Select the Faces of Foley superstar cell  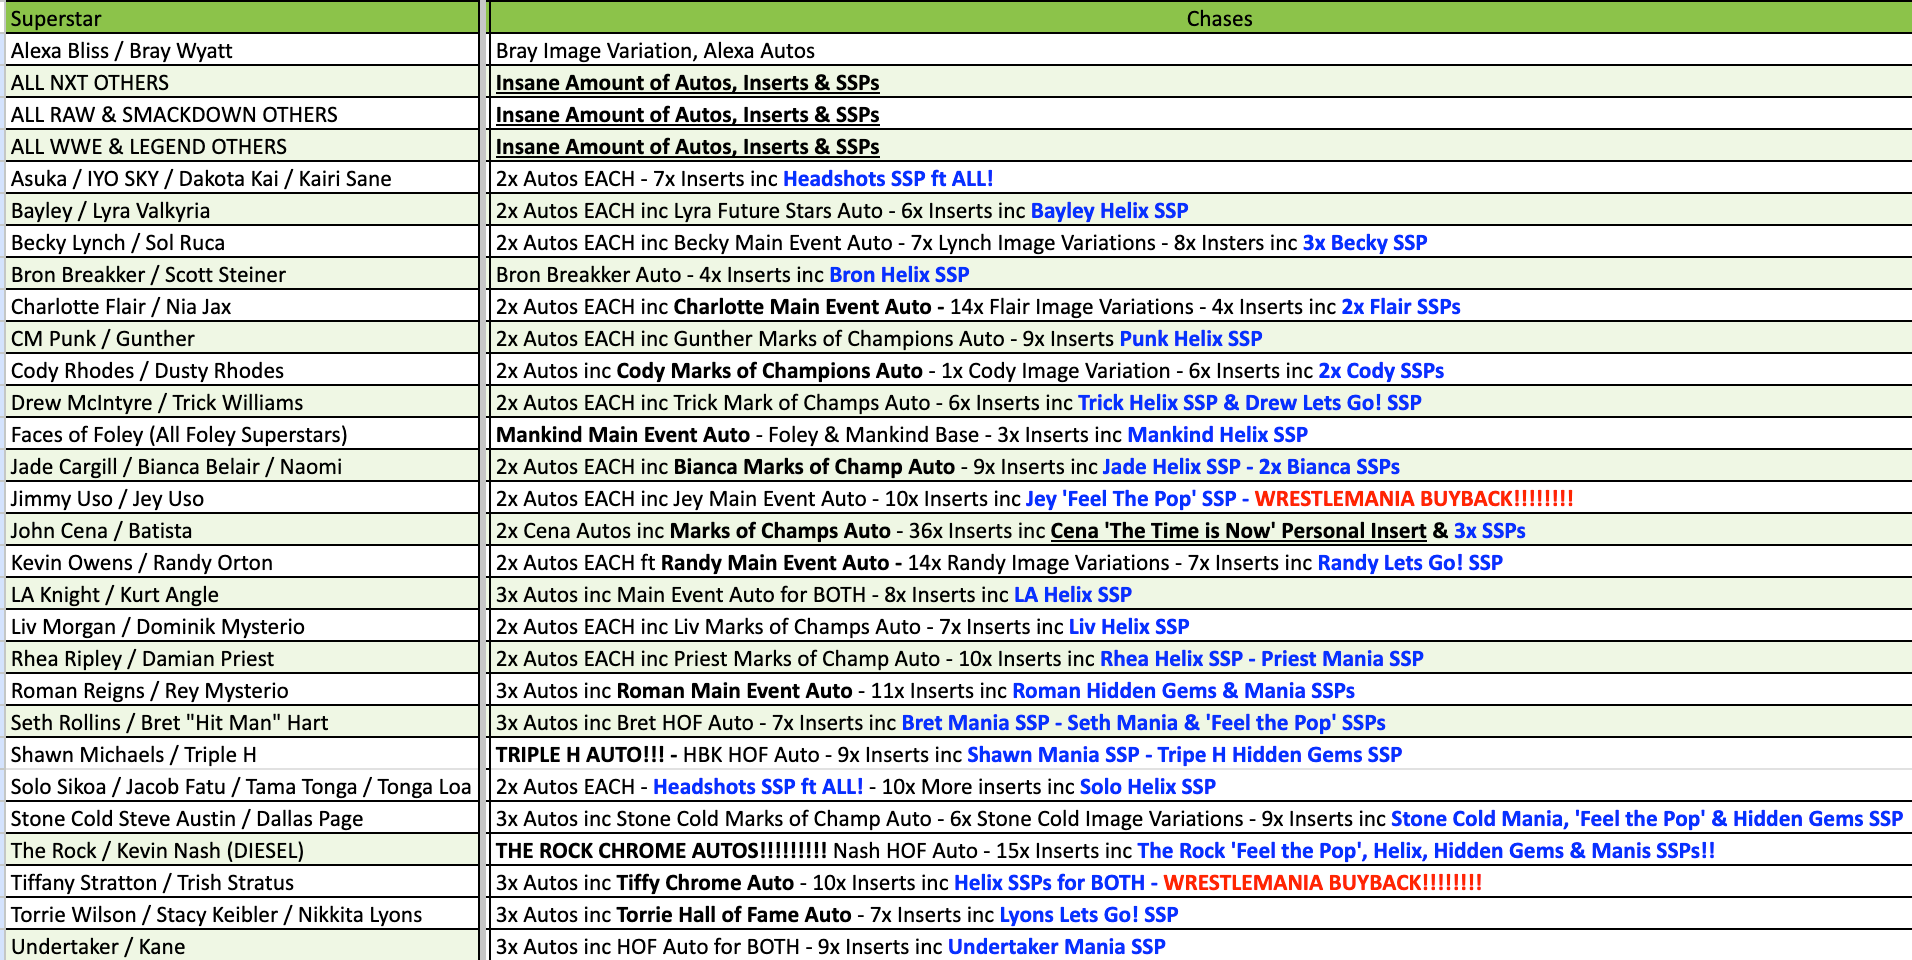pos(242,434)
